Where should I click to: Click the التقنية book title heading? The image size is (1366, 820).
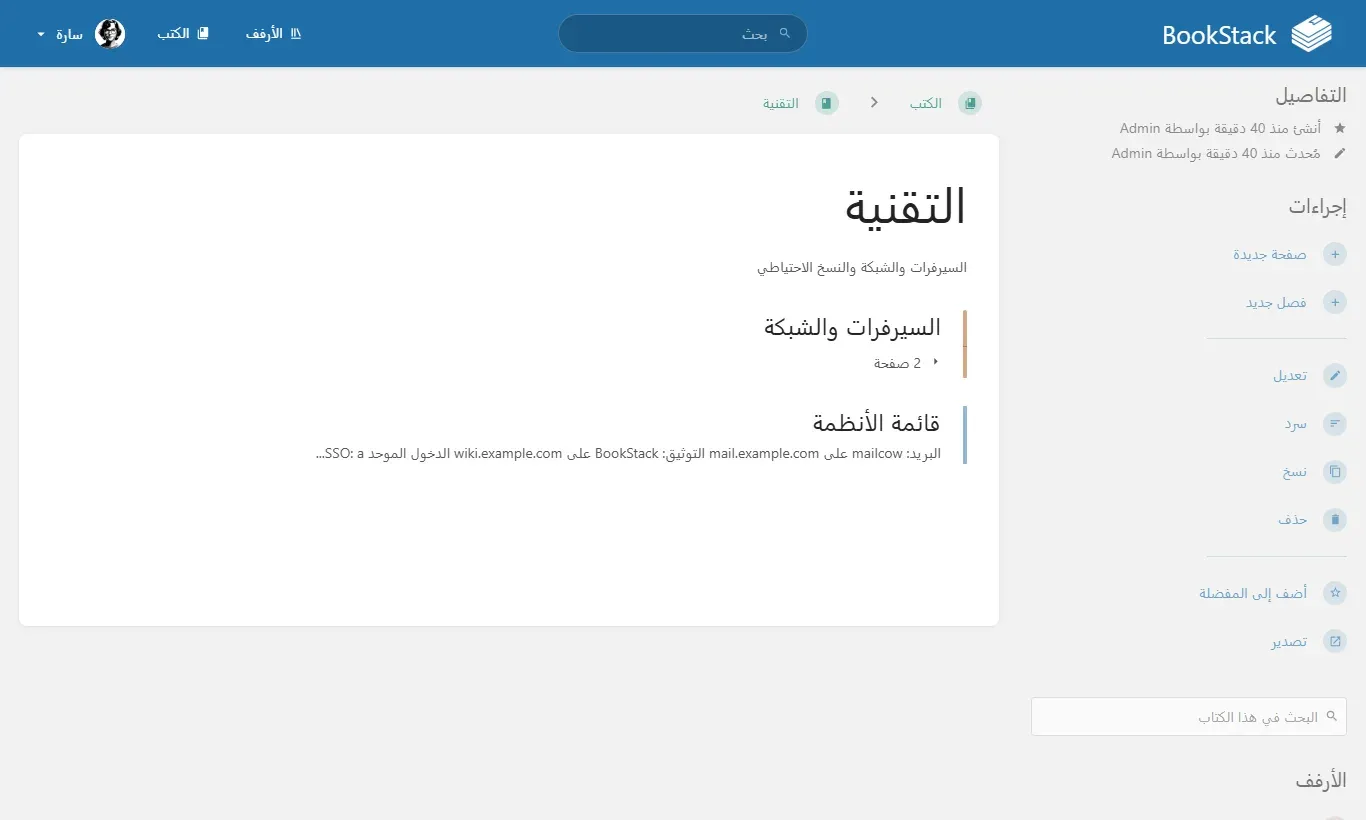coord(906,206)
